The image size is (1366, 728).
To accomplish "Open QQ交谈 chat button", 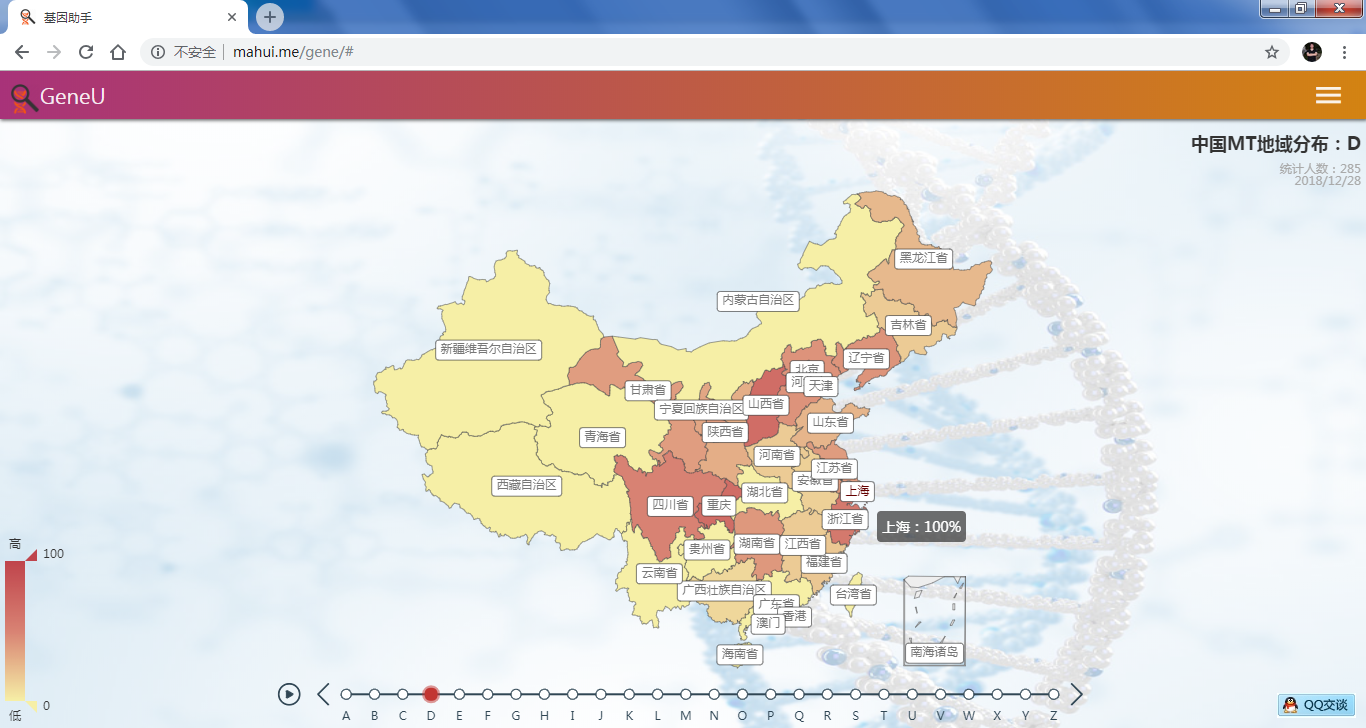I will click(x=1316, y=705).
